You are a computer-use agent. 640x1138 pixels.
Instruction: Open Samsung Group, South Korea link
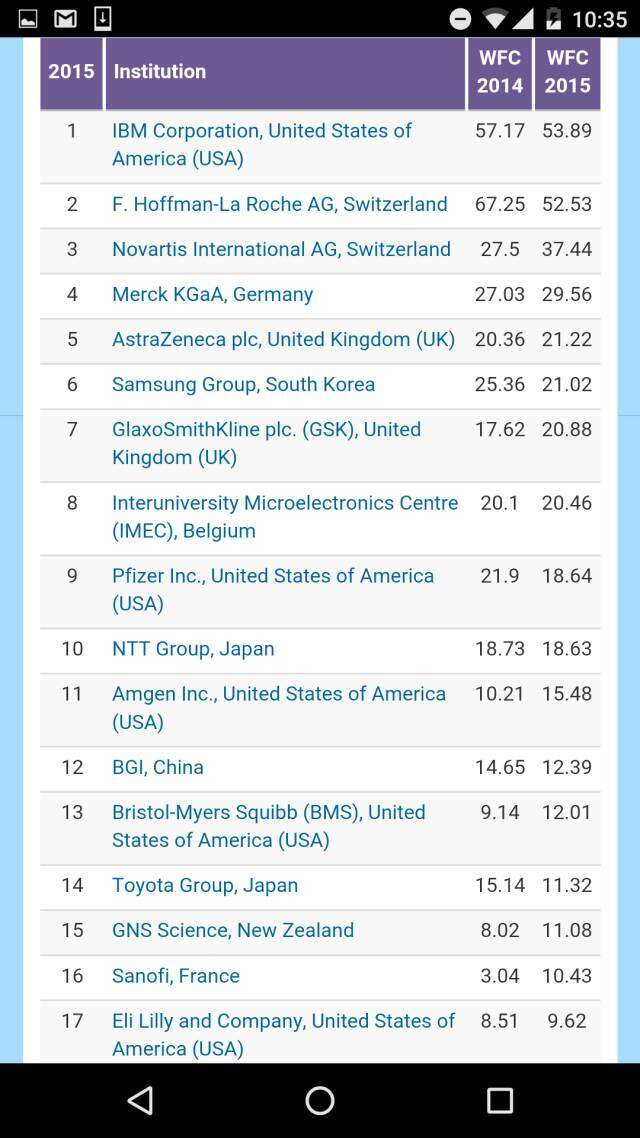(x=244, y=384)
